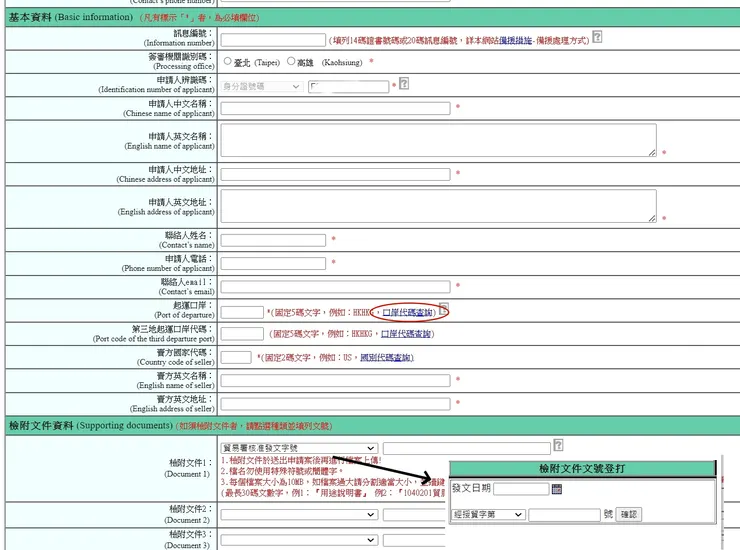Select Taipei processing office radio
The image size is (740, 550).
227,61
